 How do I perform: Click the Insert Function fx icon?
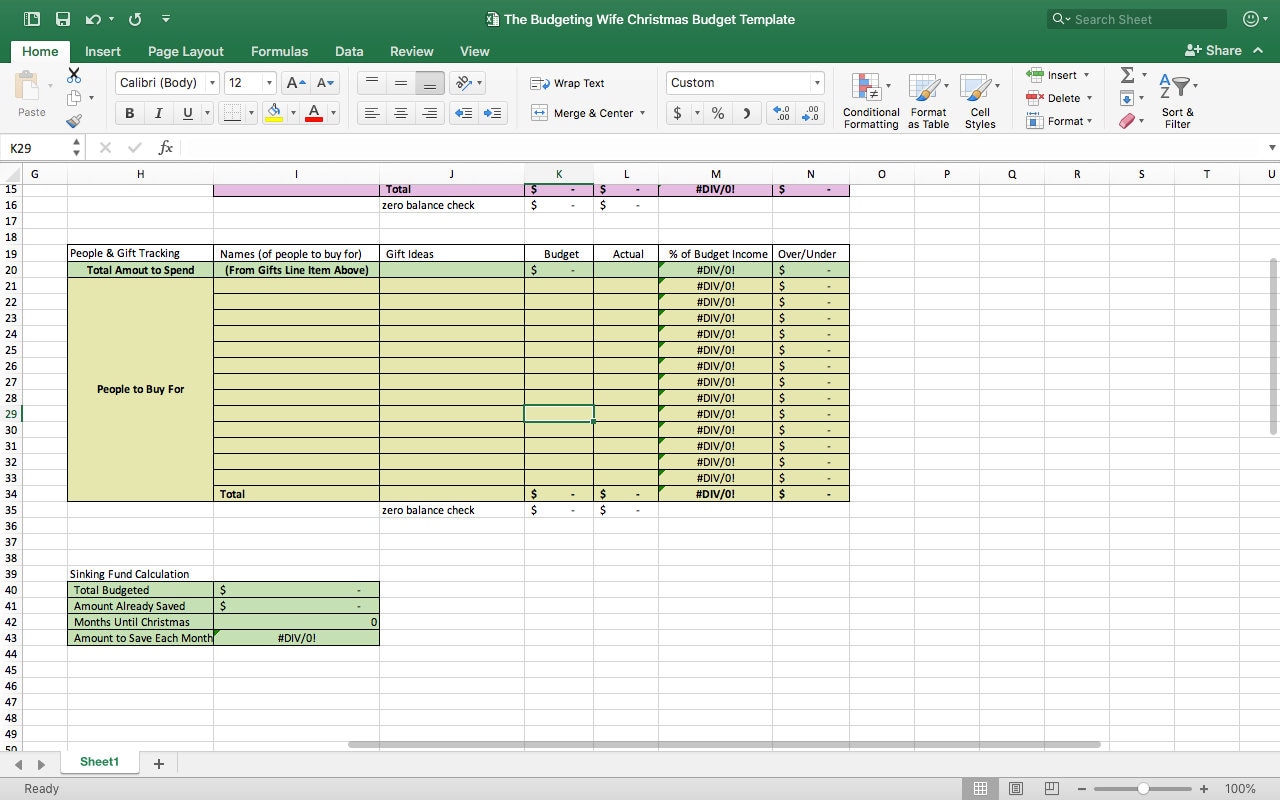pyautogui.click(x=166, y=148)
